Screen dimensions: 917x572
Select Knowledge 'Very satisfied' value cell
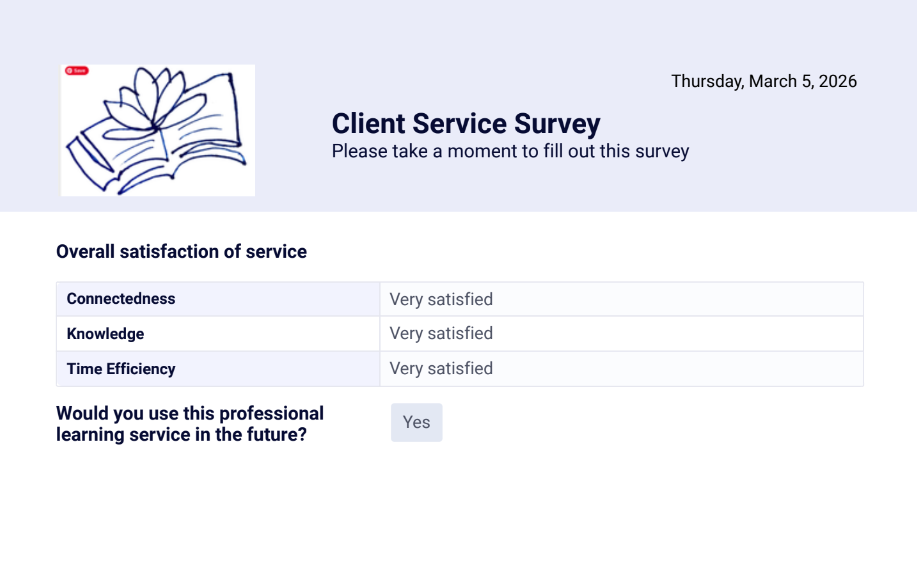(622, 334)
